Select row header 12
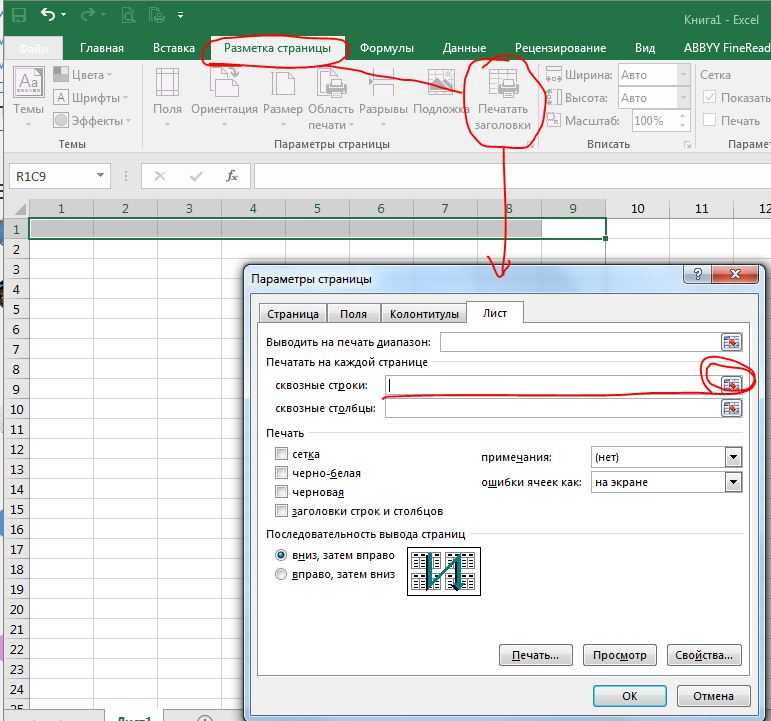This screenshot has height=721, width=771. pos(17,450)
